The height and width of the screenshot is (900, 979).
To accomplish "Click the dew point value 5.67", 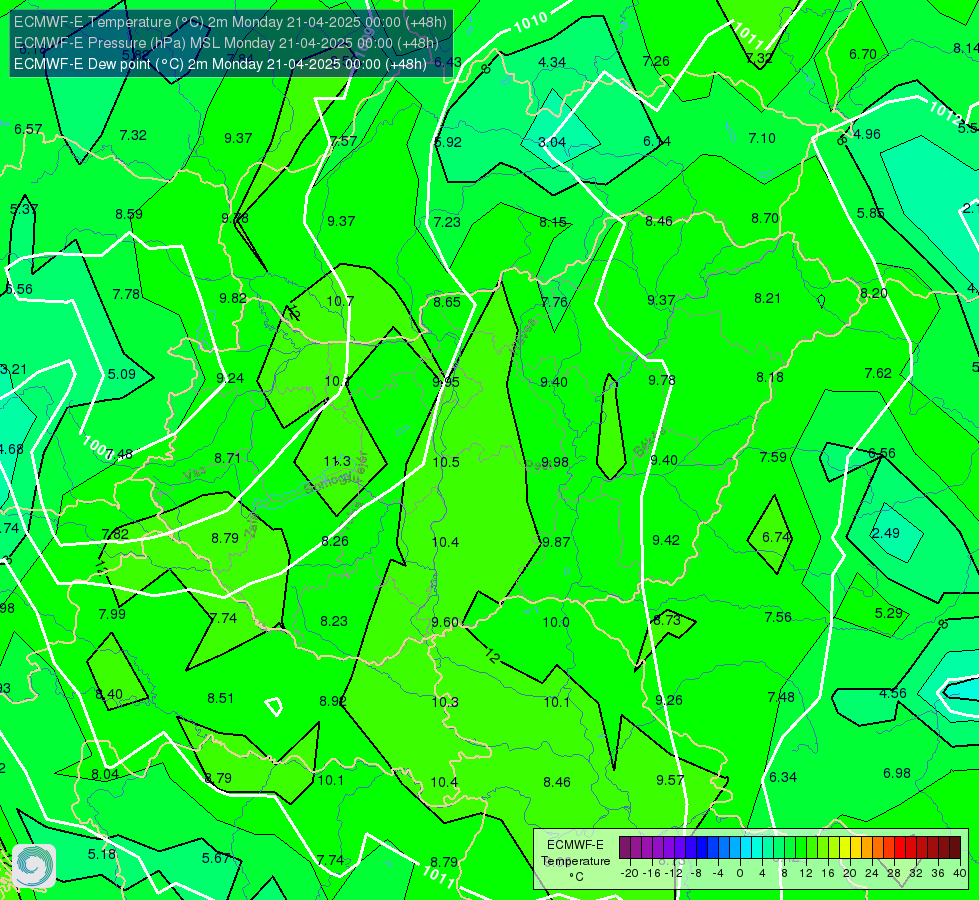I will pyautogui.click(x=216, y=858).
